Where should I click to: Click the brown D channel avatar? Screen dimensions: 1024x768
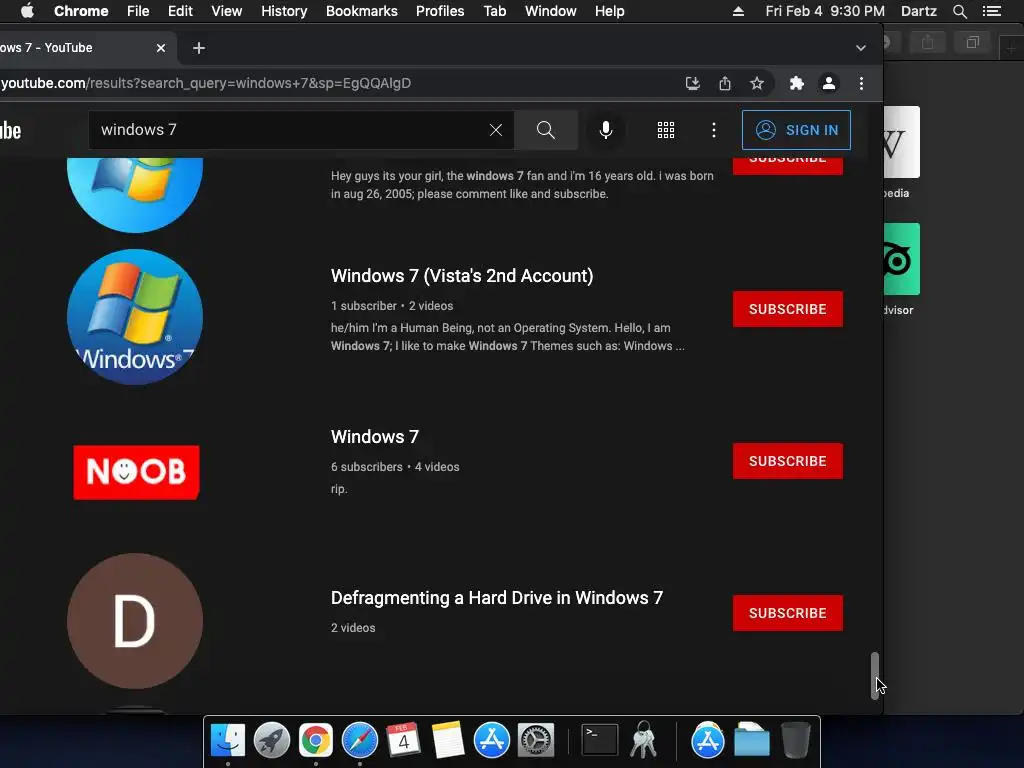[135, 621]
